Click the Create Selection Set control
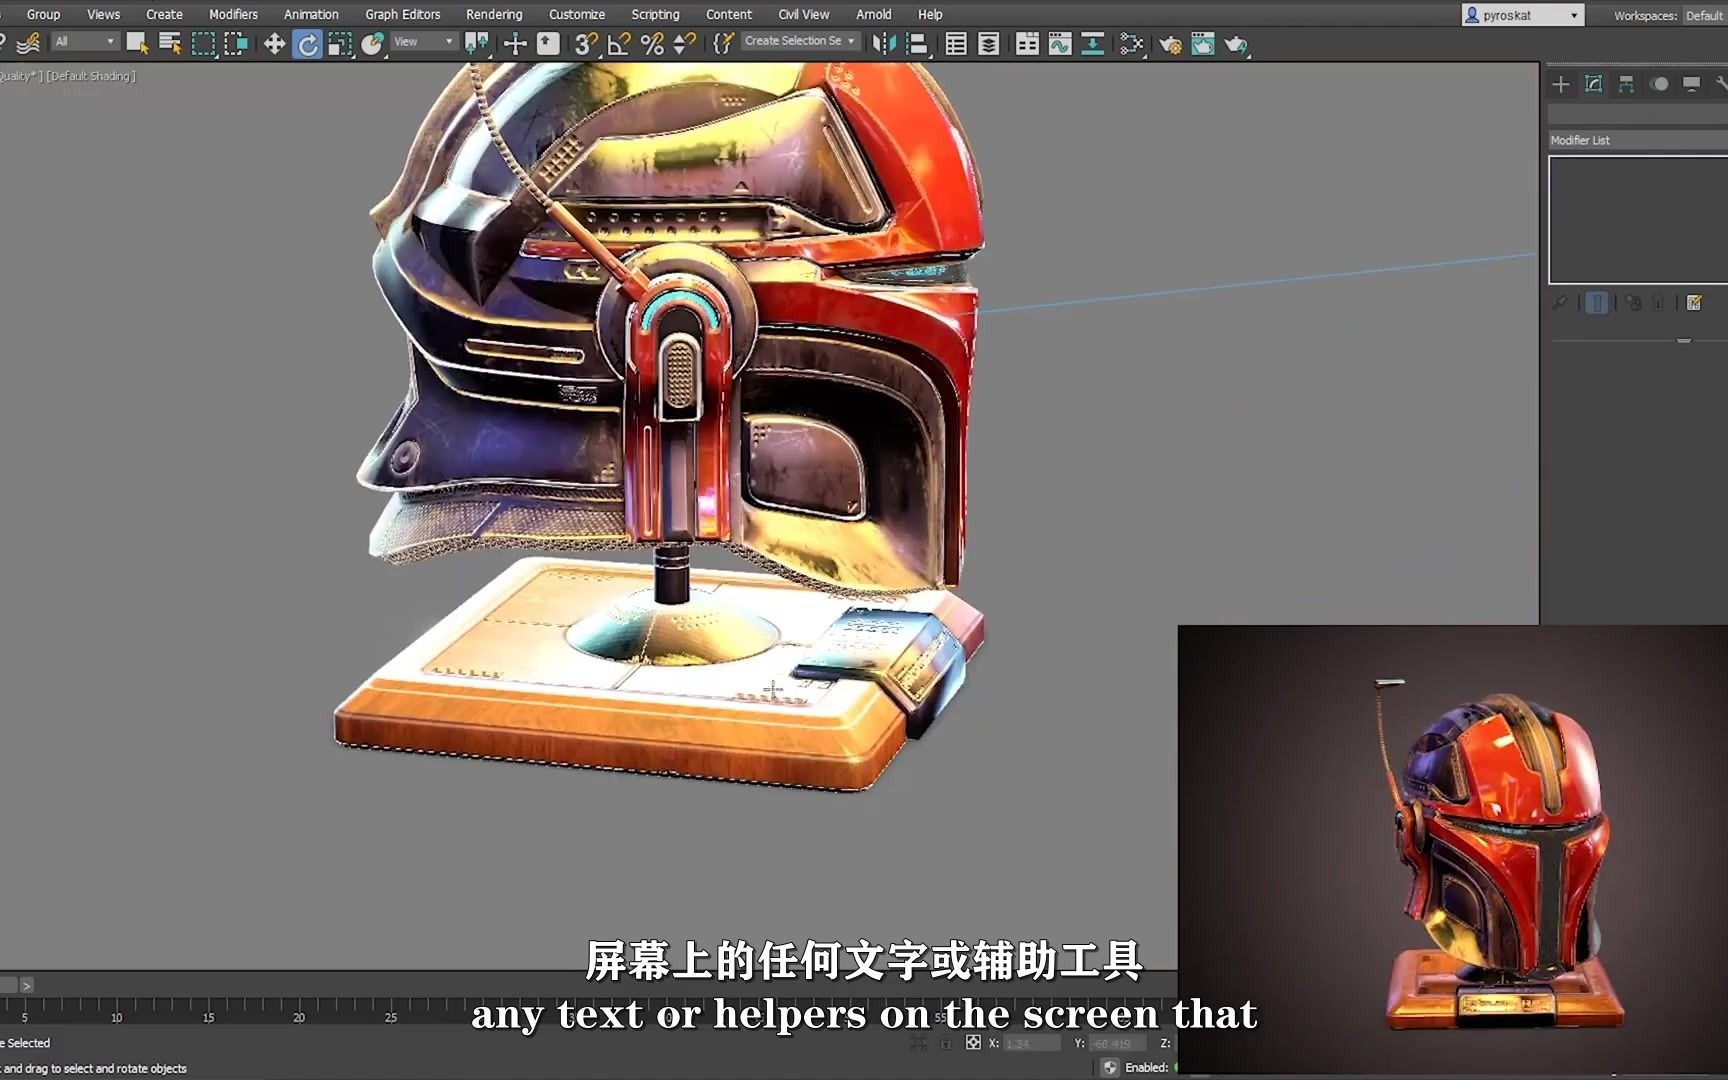The image size is (1728, 1080). [800, 41]
